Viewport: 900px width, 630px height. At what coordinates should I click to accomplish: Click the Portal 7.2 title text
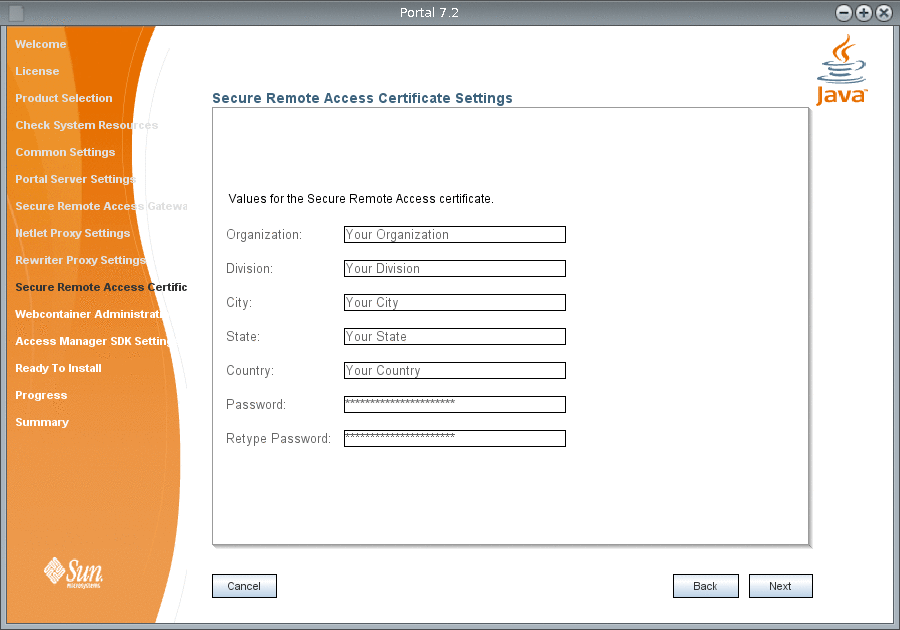(x=429, y=13)
